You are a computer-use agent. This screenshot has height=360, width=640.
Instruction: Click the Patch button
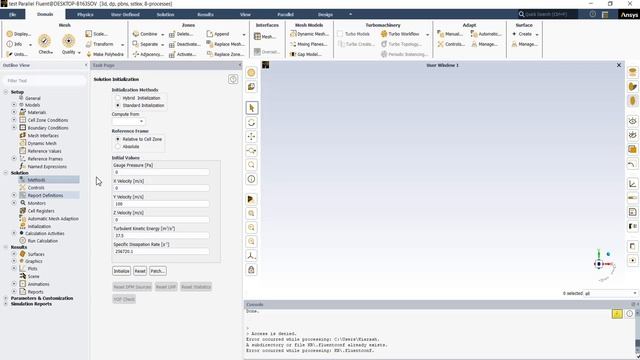[158, 271]
